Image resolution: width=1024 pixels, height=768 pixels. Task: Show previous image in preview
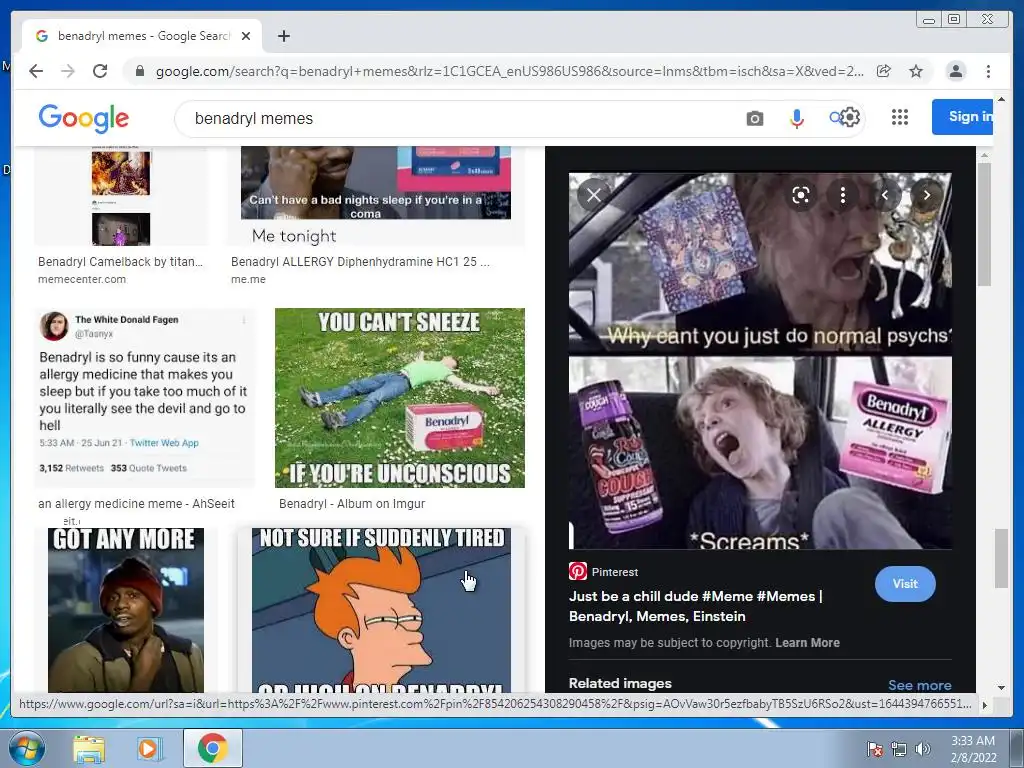pyautogui.click(x=885, y=195)
